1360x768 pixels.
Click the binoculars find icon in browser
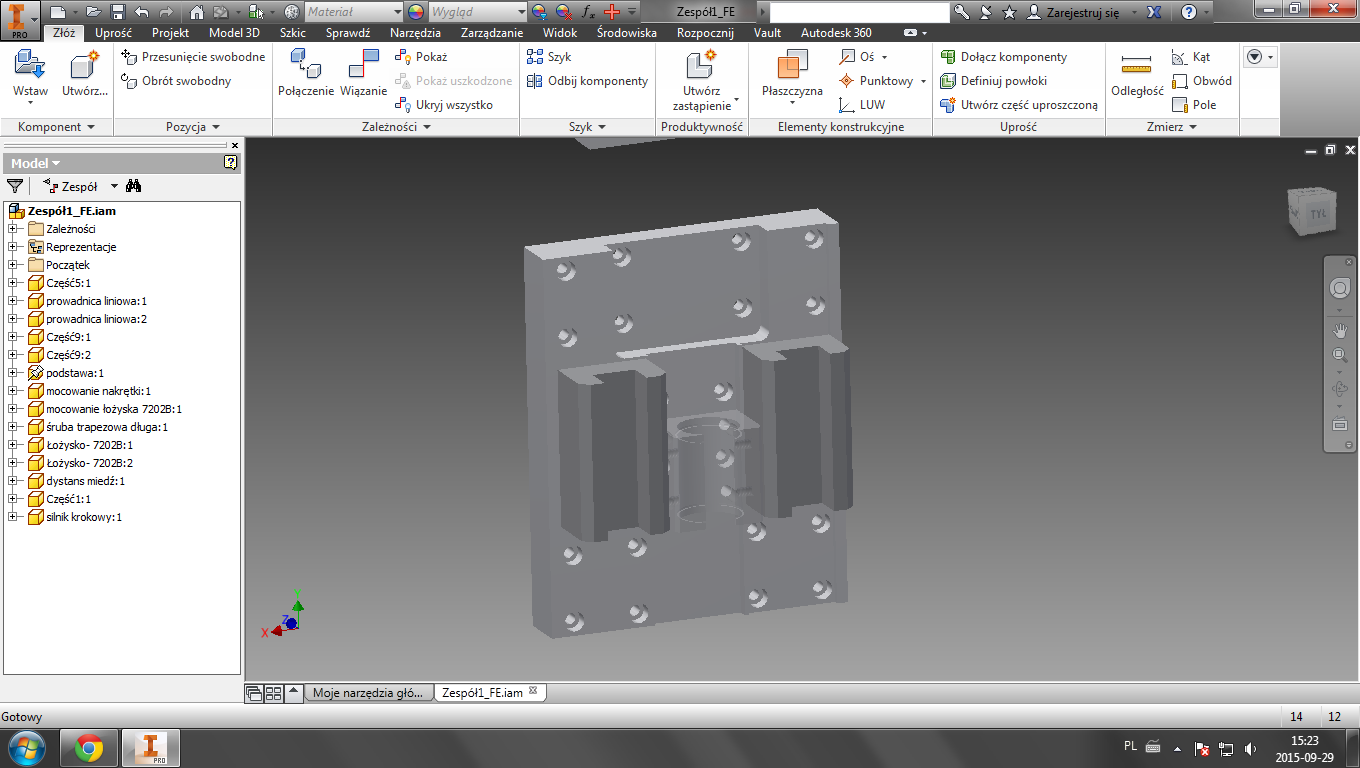tap(134, 186)
